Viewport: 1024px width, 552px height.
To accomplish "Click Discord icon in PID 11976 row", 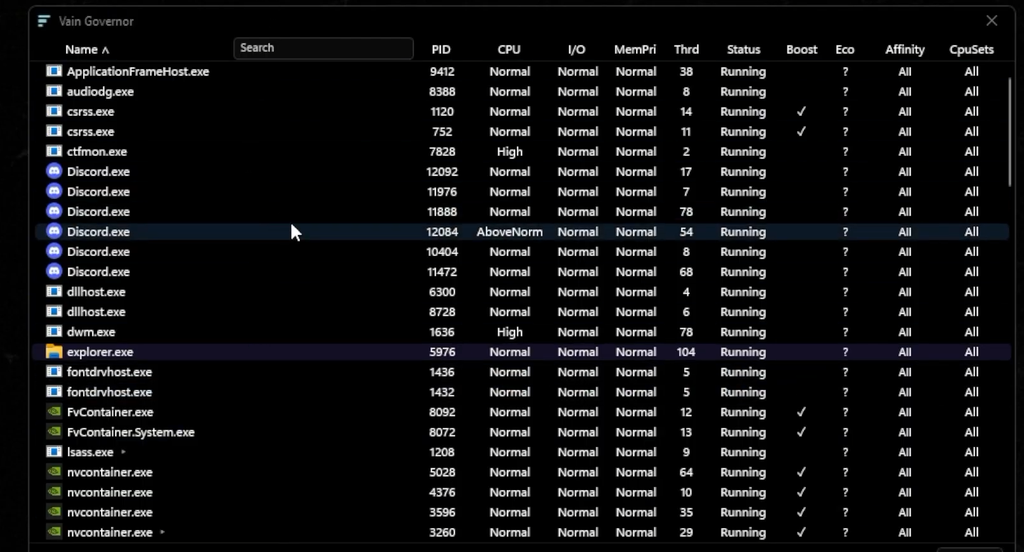I will (x=54, y=191).
